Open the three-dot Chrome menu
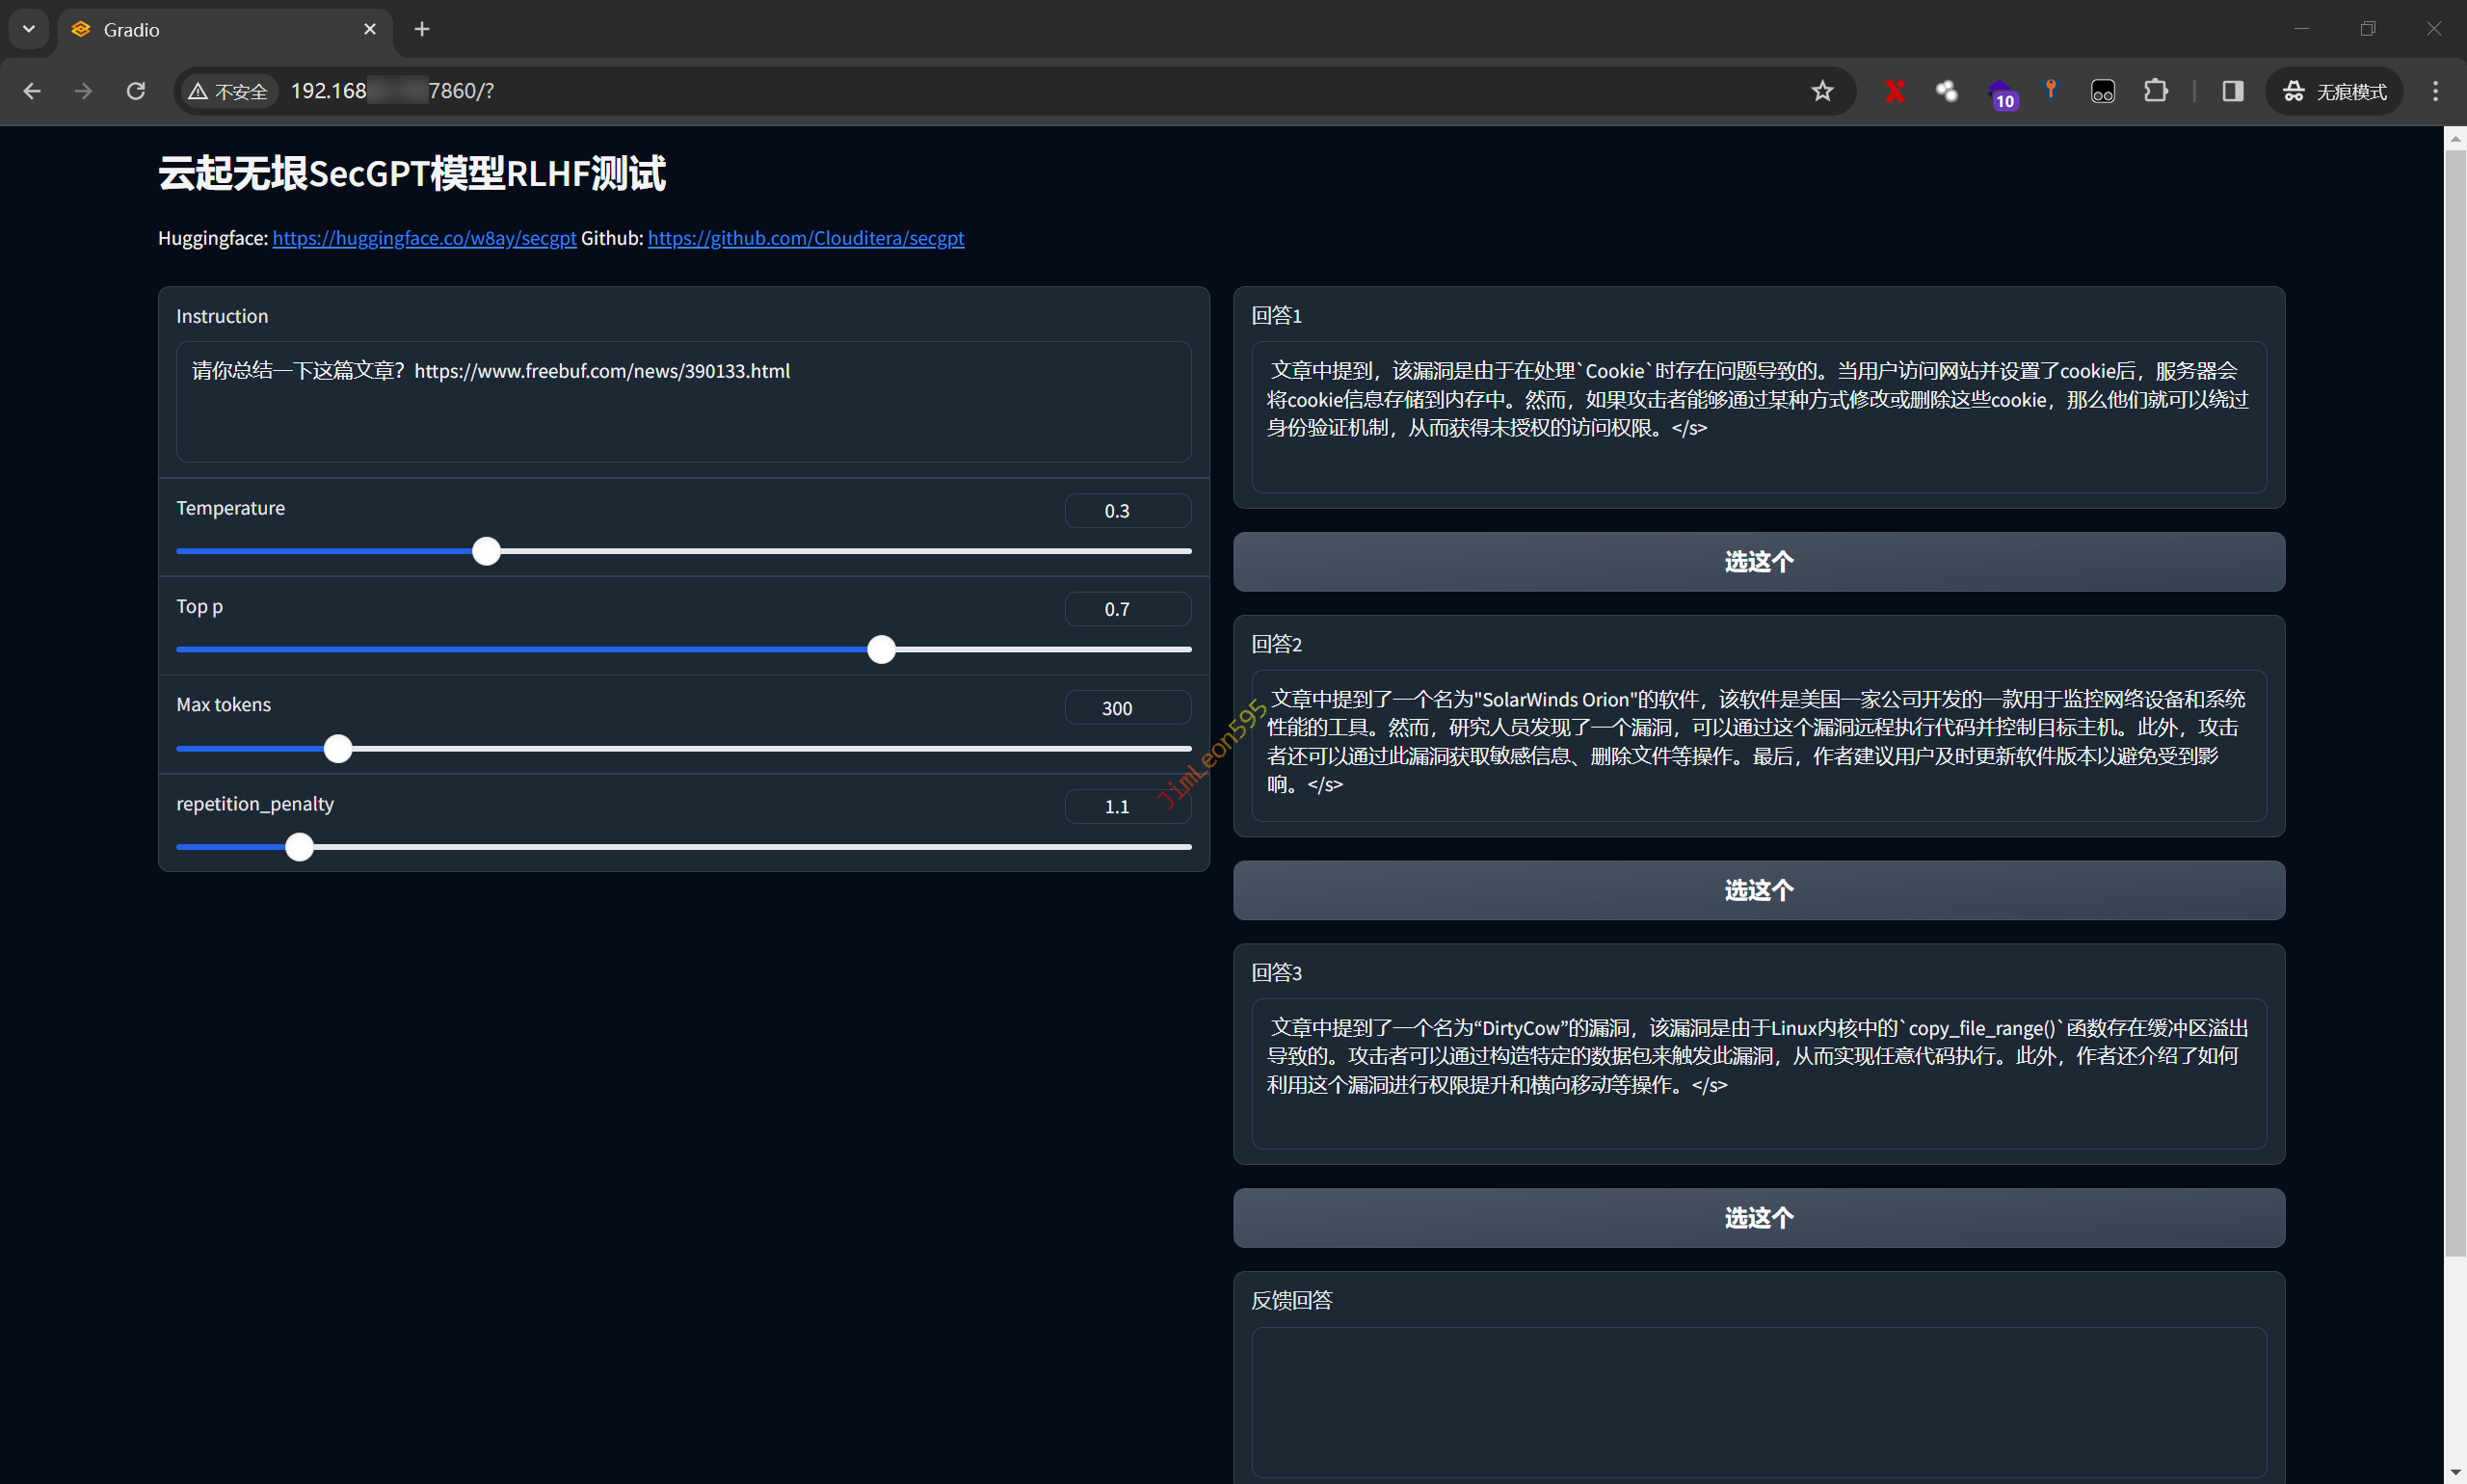 [x=2435, y=91]
